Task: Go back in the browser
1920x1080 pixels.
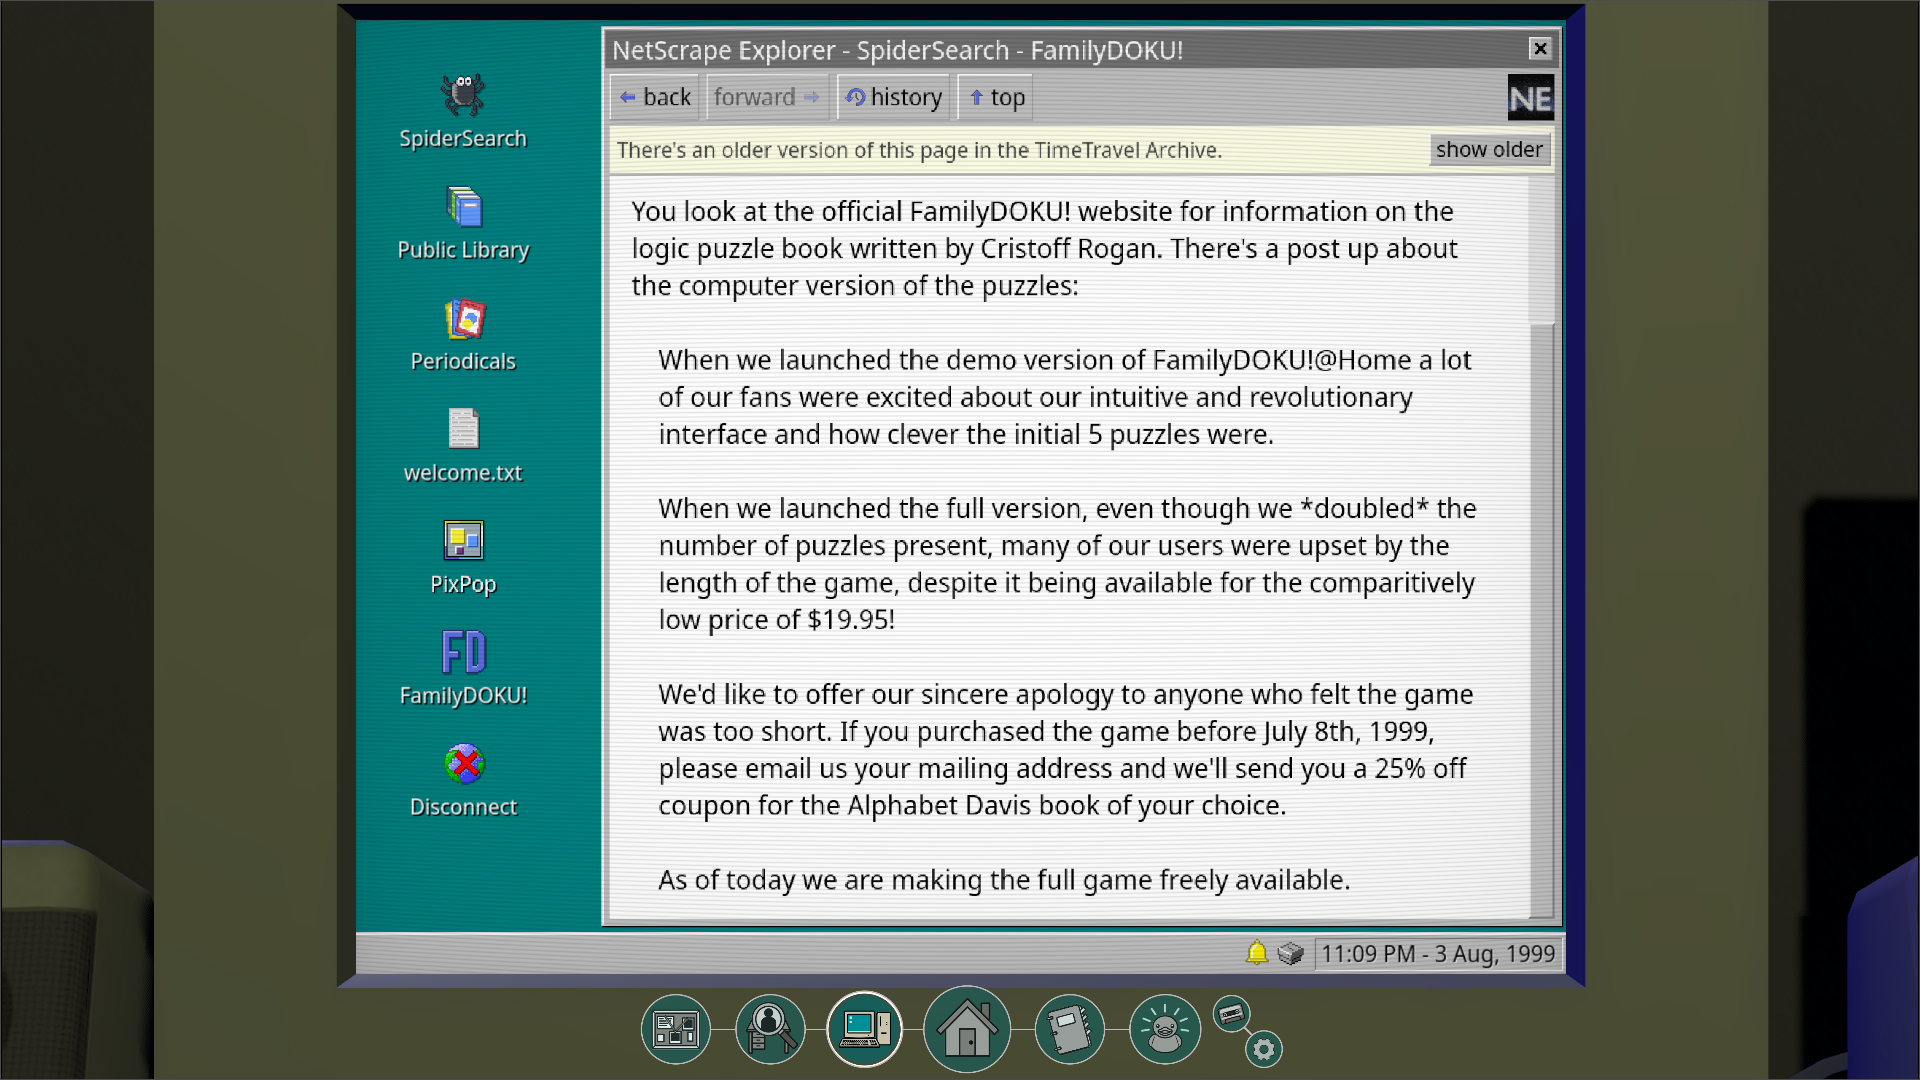Action: pos(655,97)
